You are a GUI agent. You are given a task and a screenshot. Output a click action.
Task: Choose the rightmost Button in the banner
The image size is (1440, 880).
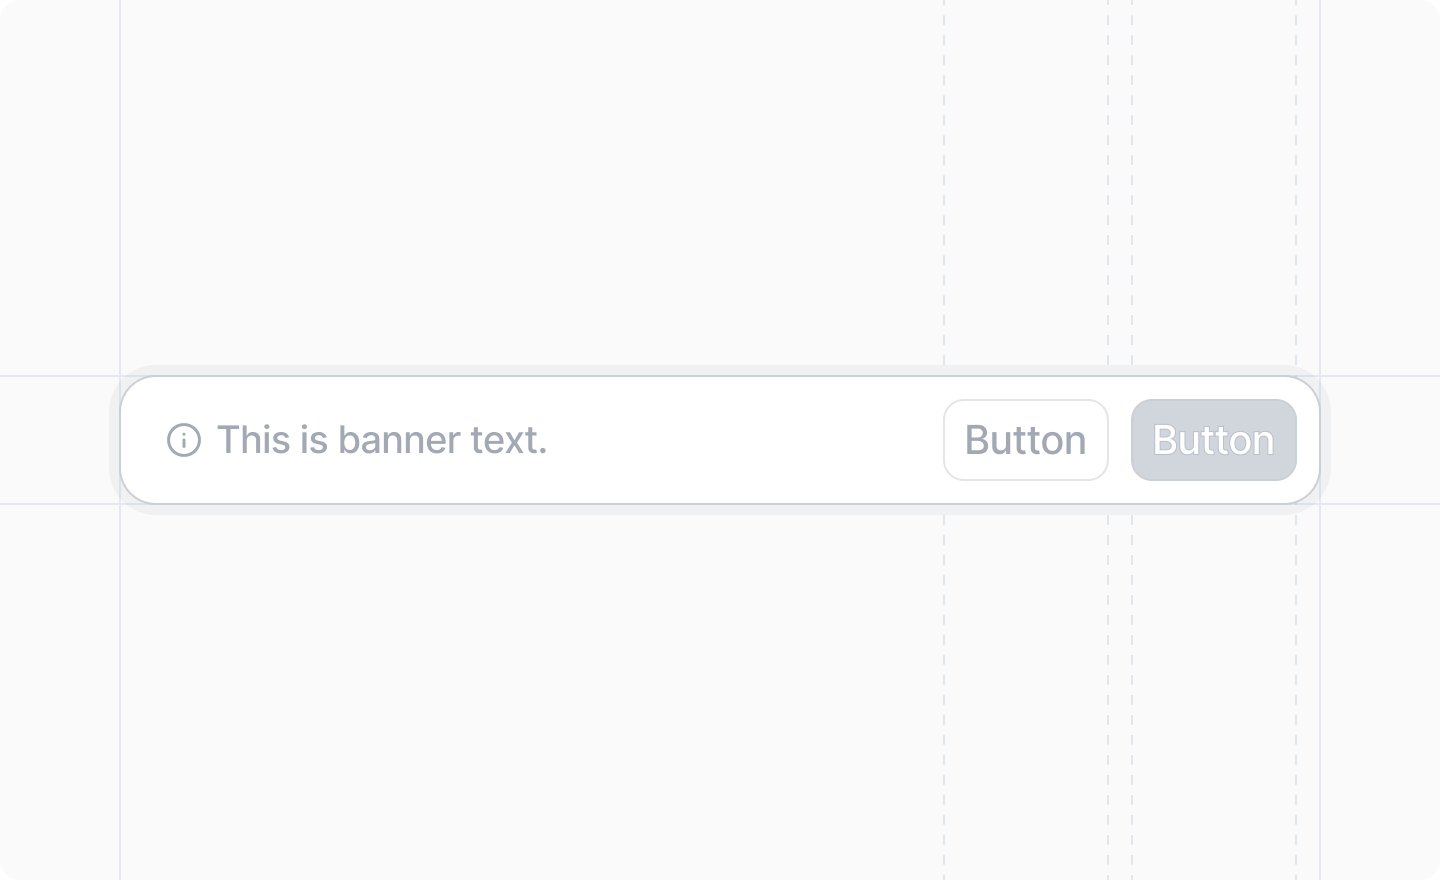pos(1214,440)
